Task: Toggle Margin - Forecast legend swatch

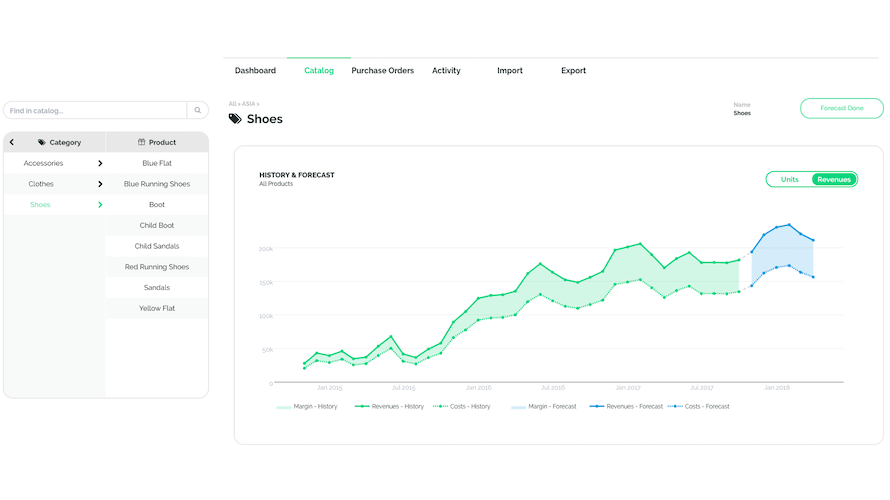Action: coord(519,407)
